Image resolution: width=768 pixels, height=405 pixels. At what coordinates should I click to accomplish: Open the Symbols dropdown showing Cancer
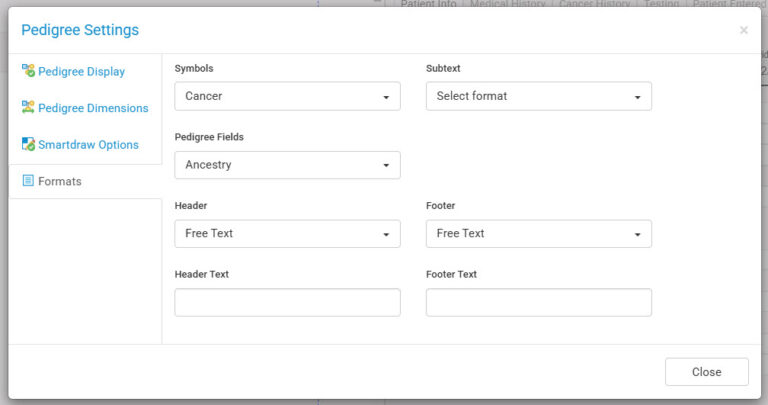[x=287, y=96]
